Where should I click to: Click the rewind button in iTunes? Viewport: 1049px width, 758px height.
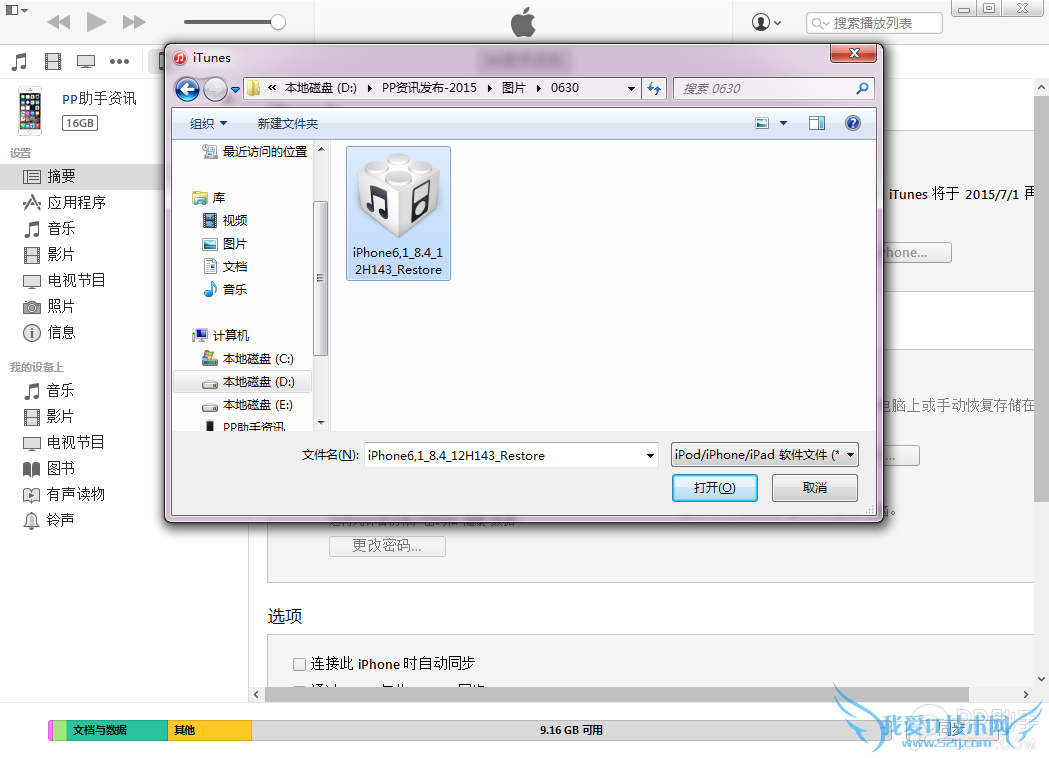[59, 22]
